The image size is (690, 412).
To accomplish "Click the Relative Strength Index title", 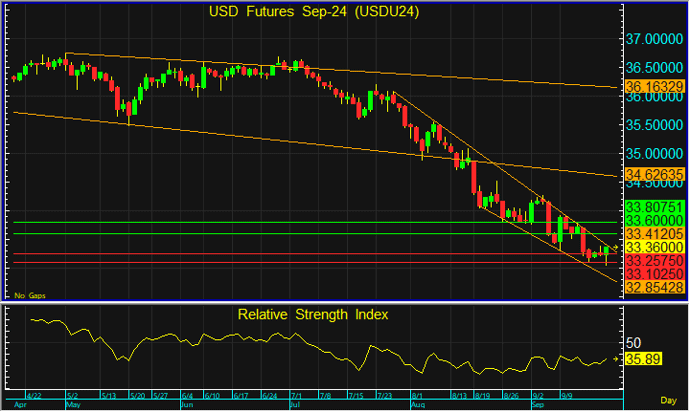I will click(313, 314).
